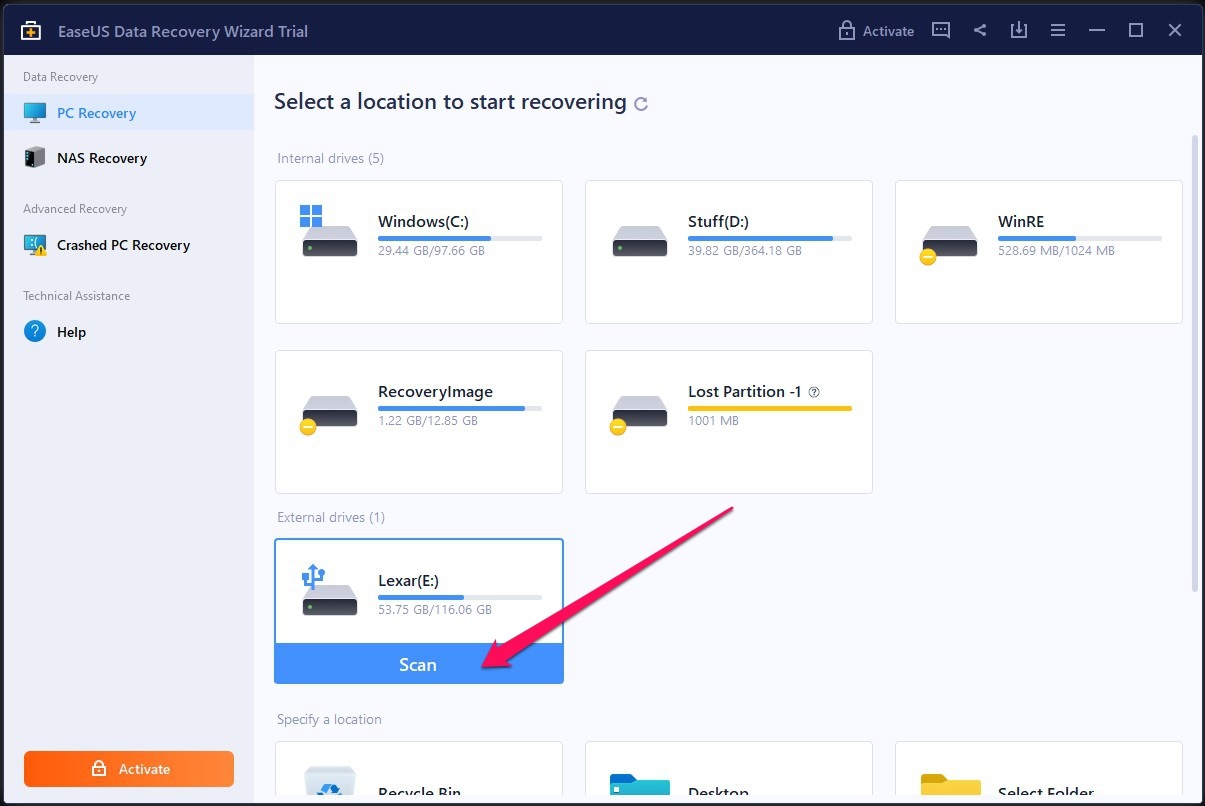Click the 'Specify a location' label
The image size is (1205, 806).
click(x=329, y=719)
